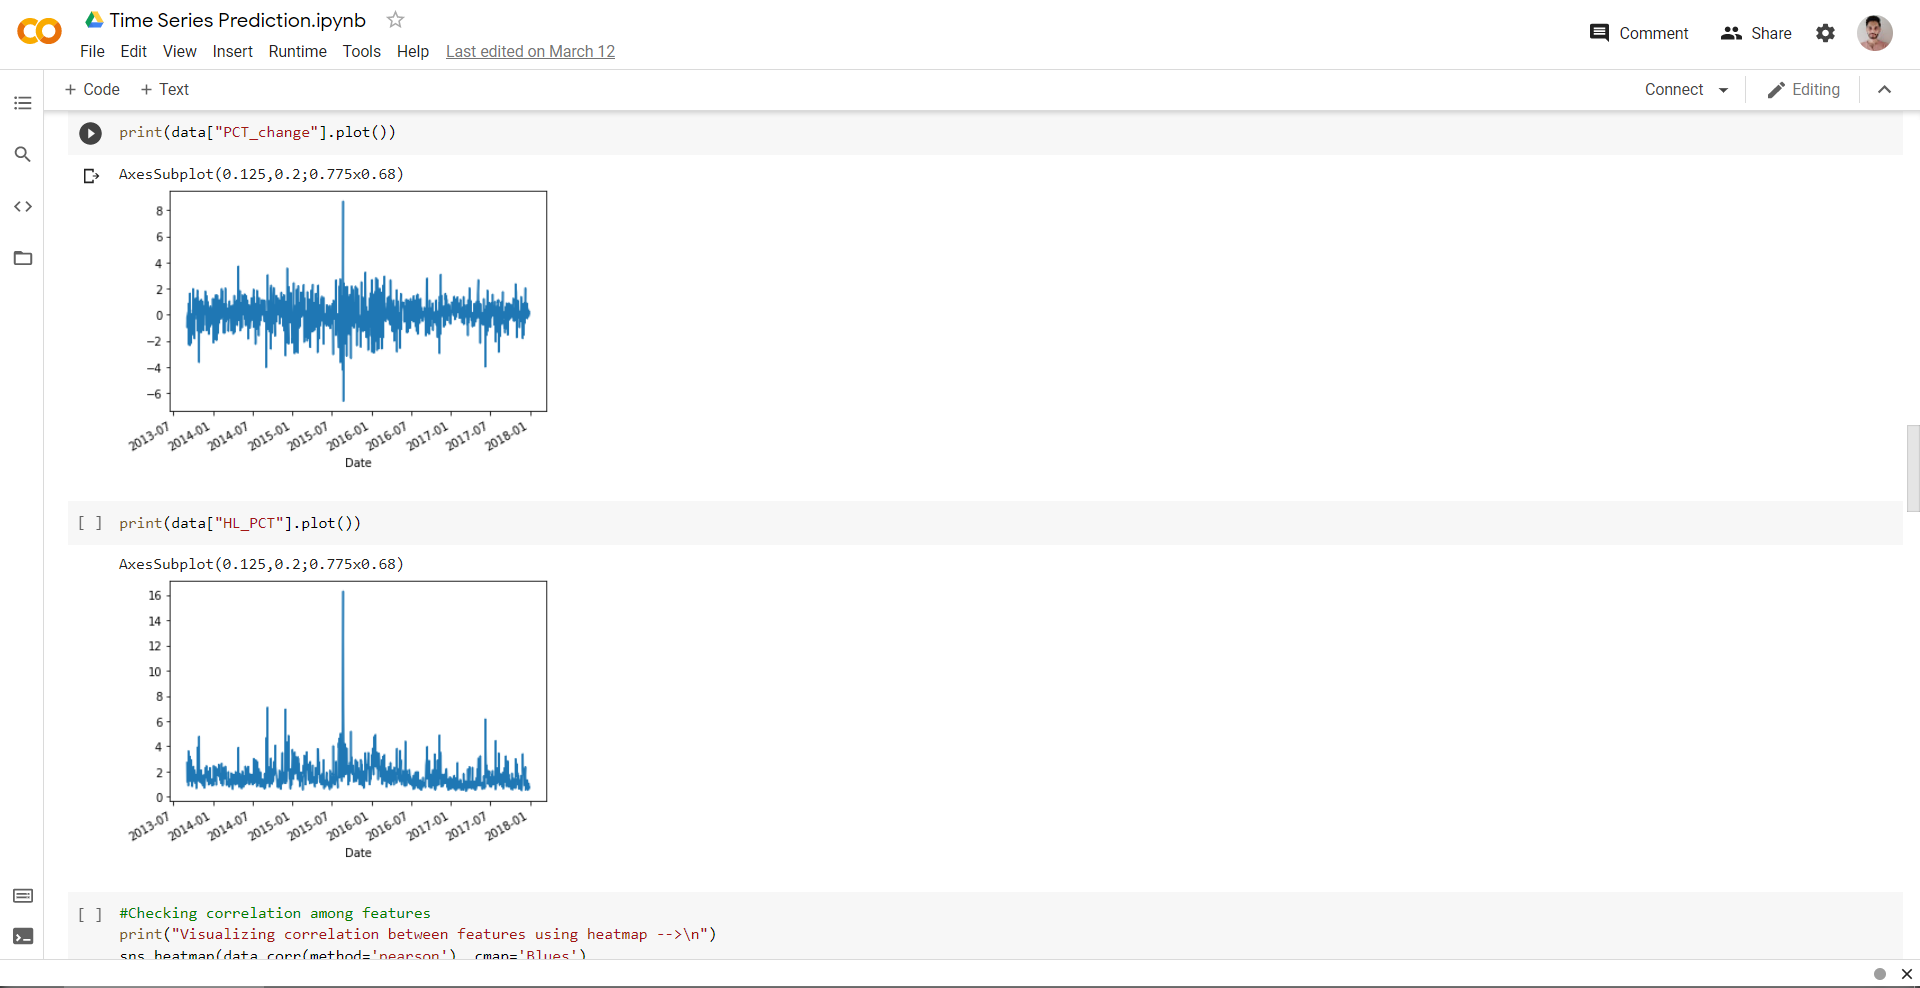
Task: Click the correlation comment code line
Action: (275, 913)
